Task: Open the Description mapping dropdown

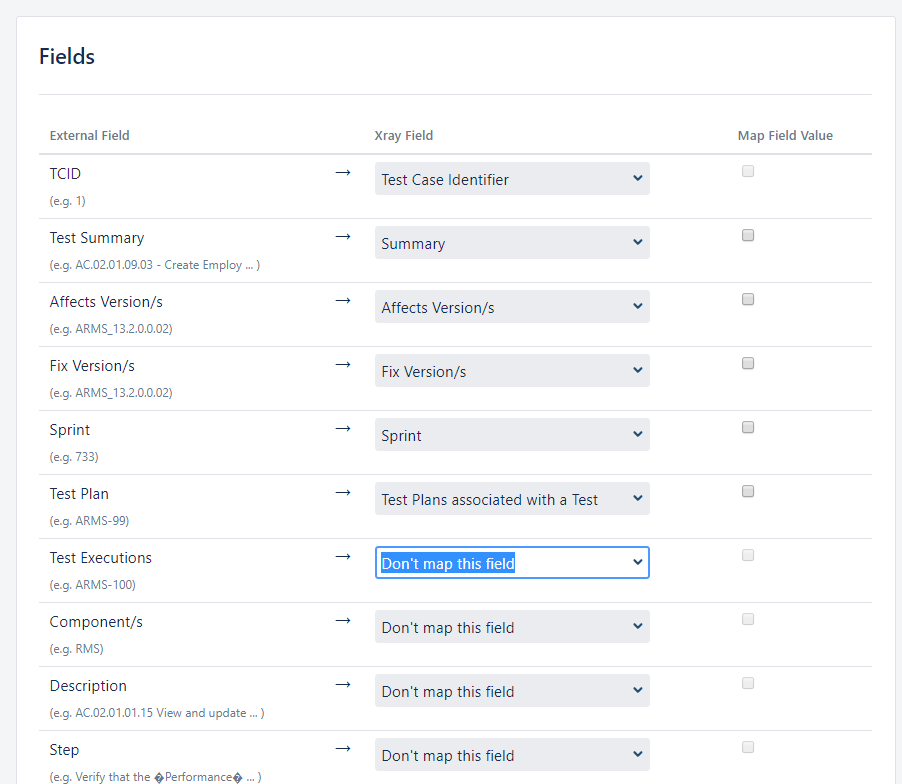Action: click(512, 691)
